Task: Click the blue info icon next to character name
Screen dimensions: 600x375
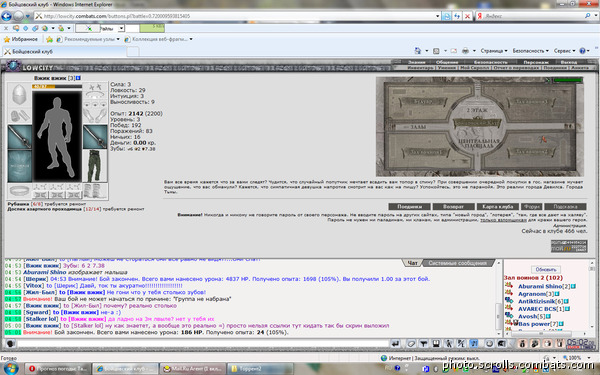Action: 78,78
